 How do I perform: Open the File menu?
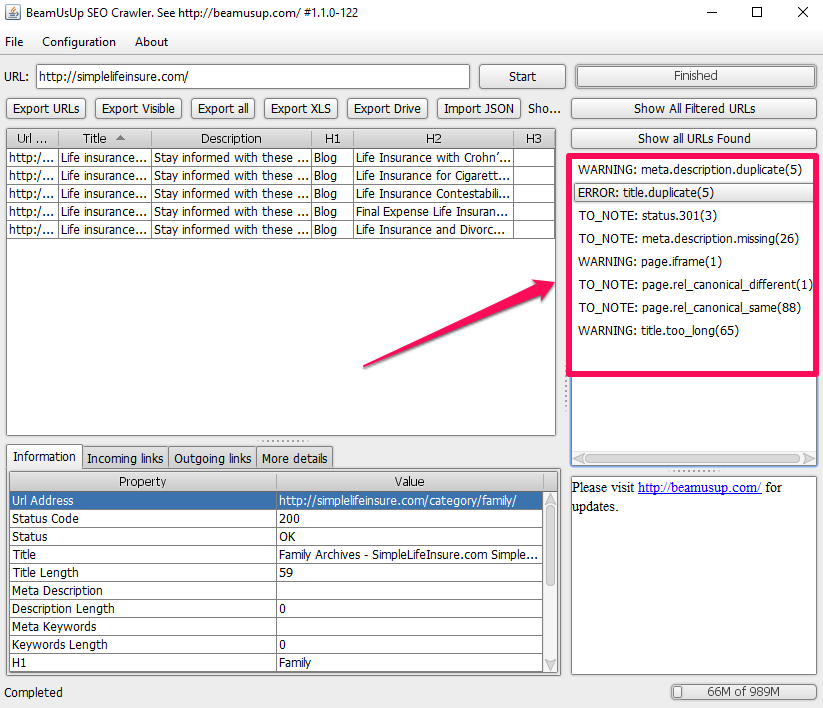click(x=14, y=42)
